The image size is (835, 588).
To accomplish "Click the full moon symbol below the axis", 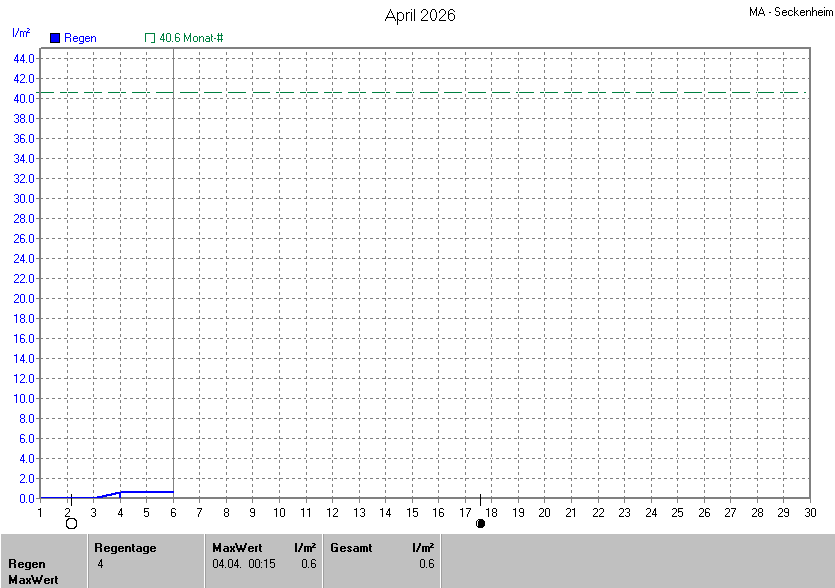I will click(x=71, y=523).
